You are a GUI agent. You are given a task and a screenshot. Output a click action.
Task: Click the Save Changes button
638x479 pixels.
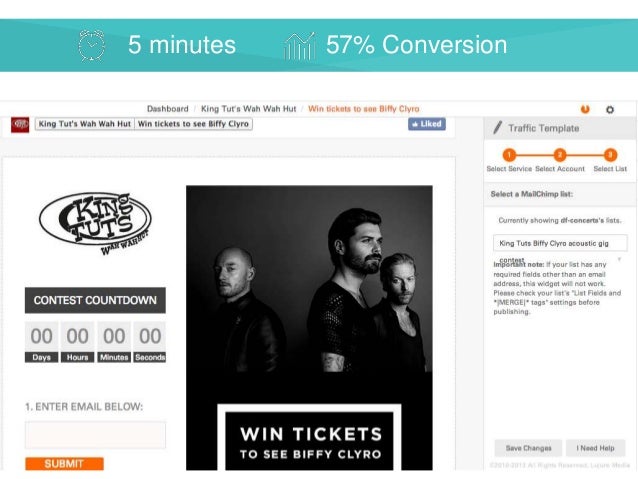click(528, 448)
